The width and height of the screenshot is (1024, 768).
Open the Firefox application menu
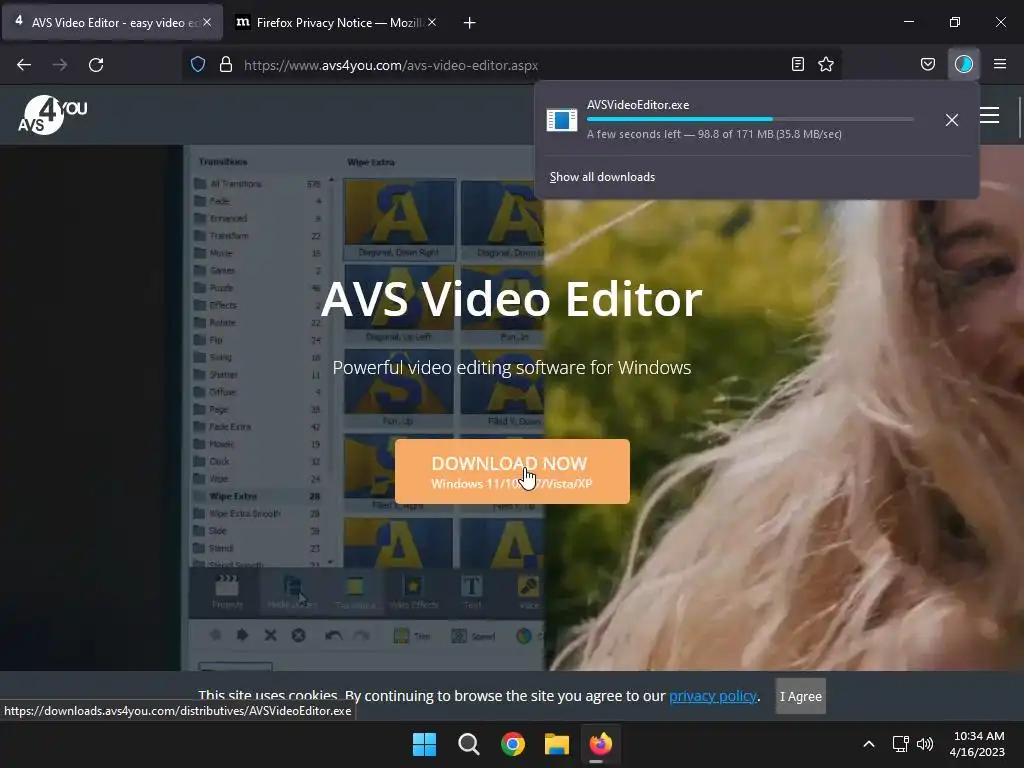pyautogui.click(x=1000, y=65)
